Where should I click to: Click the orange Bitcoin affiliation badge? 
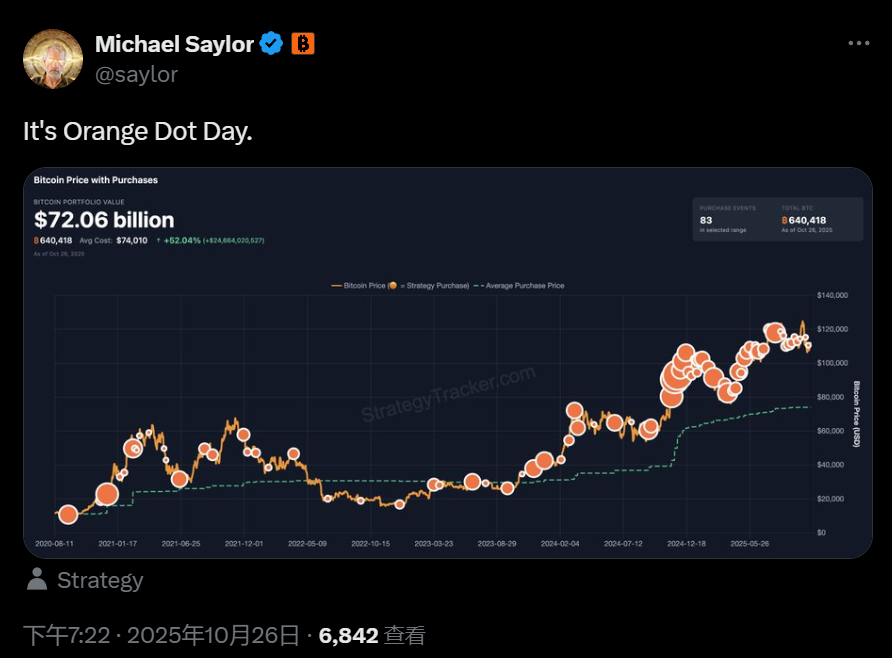coord(303,43)
